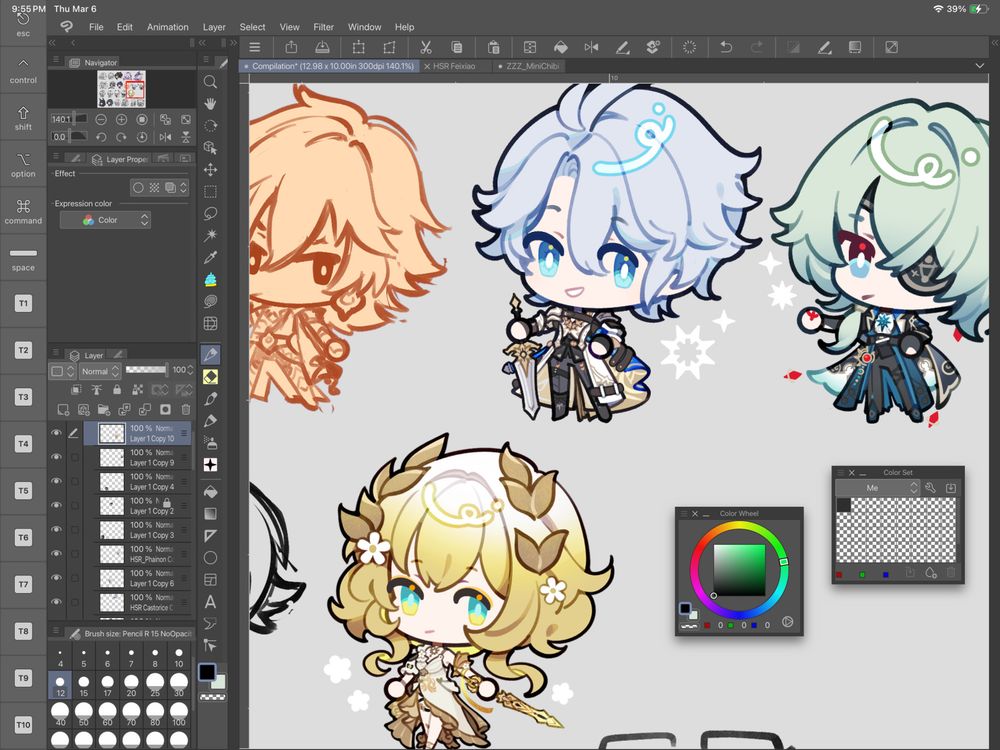Open the hamburger menu in command bar

pos(254,47)
